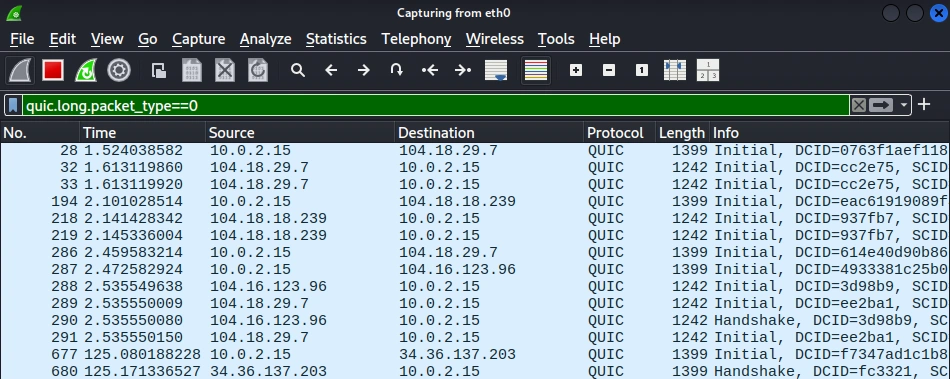Reload this capture file icon
The height and width of the screenshot is (379, 950).
click(x=257, y=71)
